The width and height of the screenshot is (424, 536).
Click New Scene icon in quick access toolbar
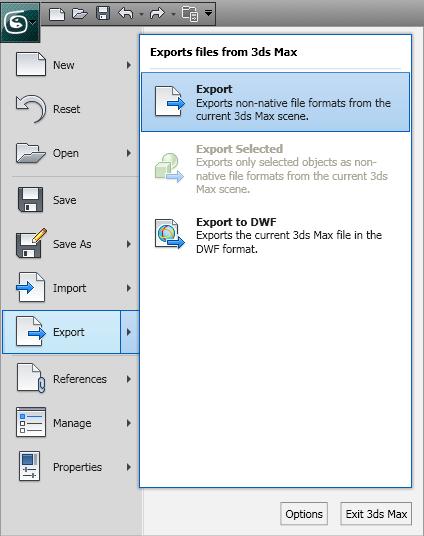tap(57, 14)
